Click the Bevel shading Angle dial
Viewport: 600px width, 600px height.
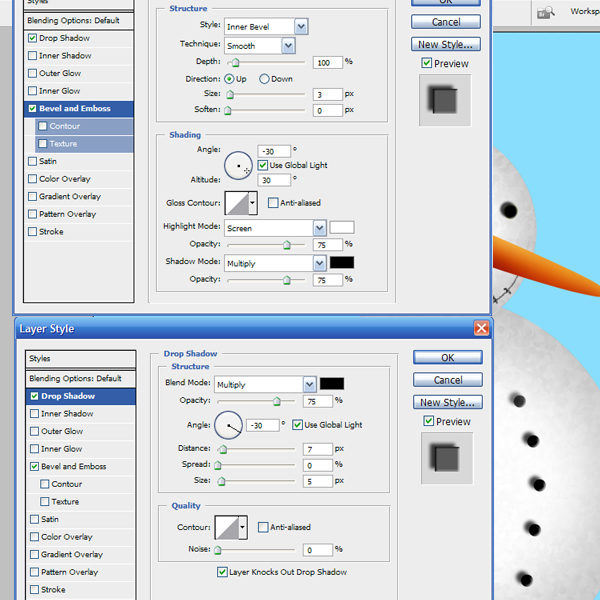[x=238, y=165]
